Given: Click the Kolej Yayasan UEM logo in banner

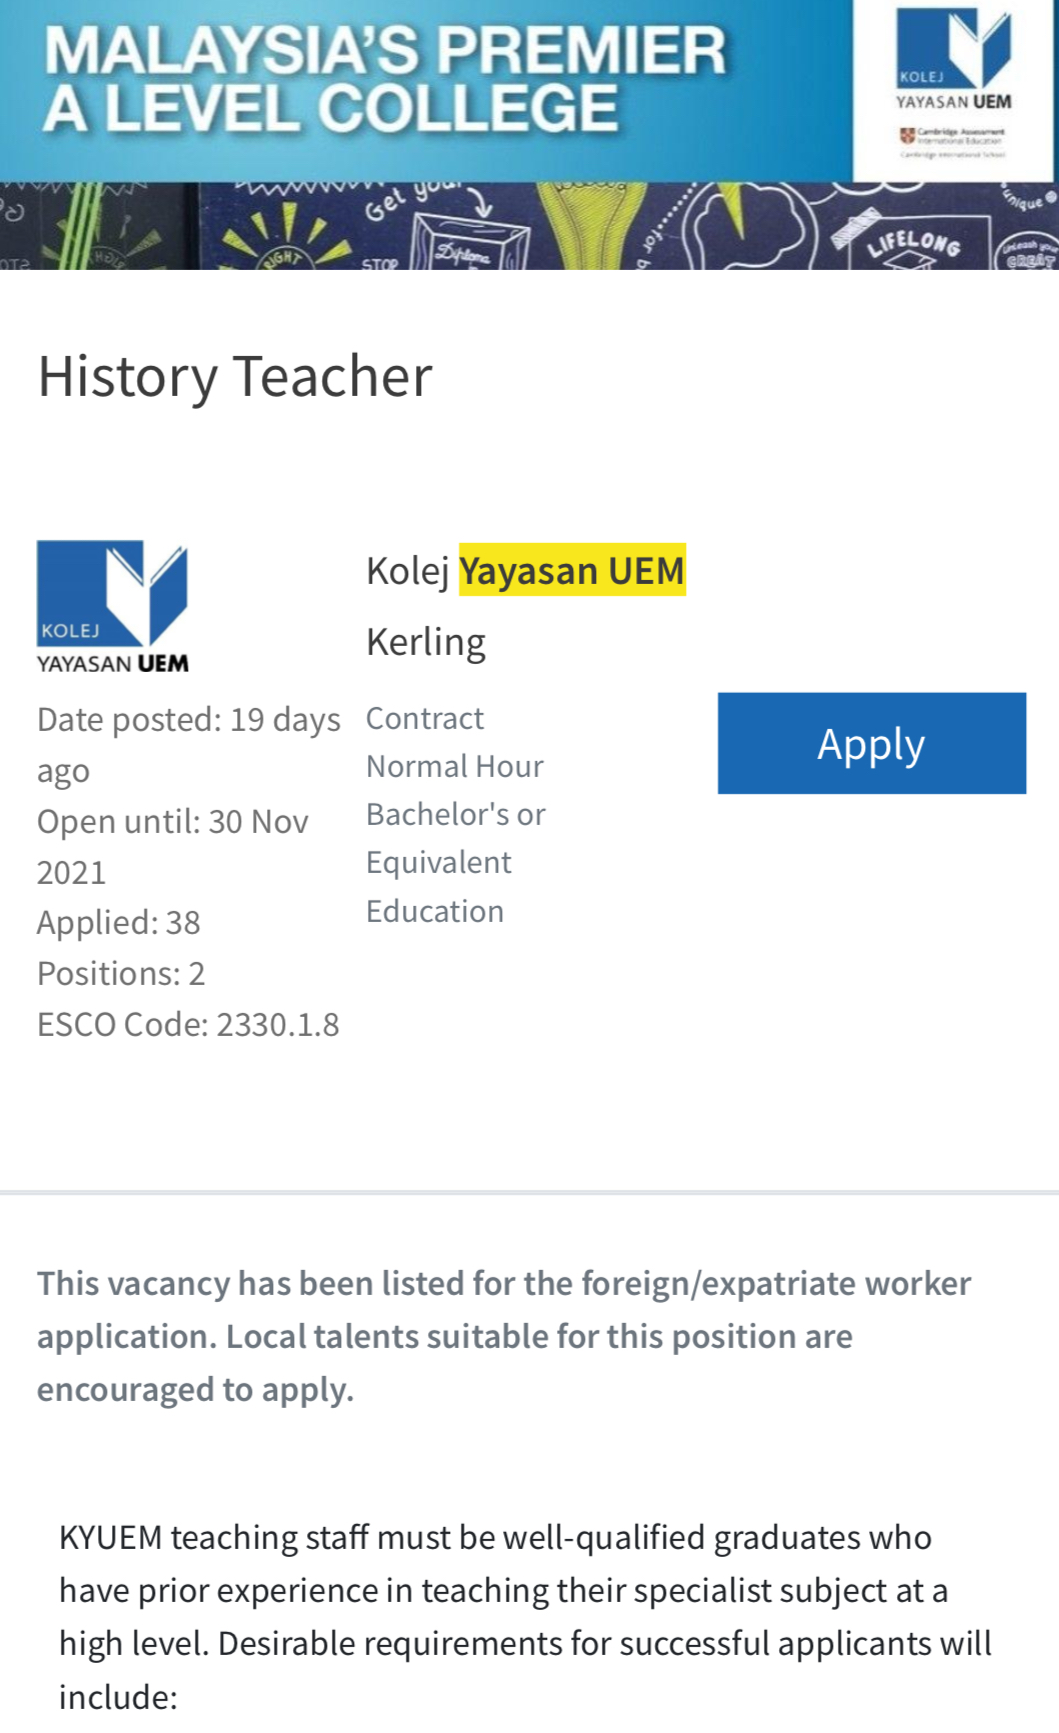Looking at the screenshot, I should [952, 60].
